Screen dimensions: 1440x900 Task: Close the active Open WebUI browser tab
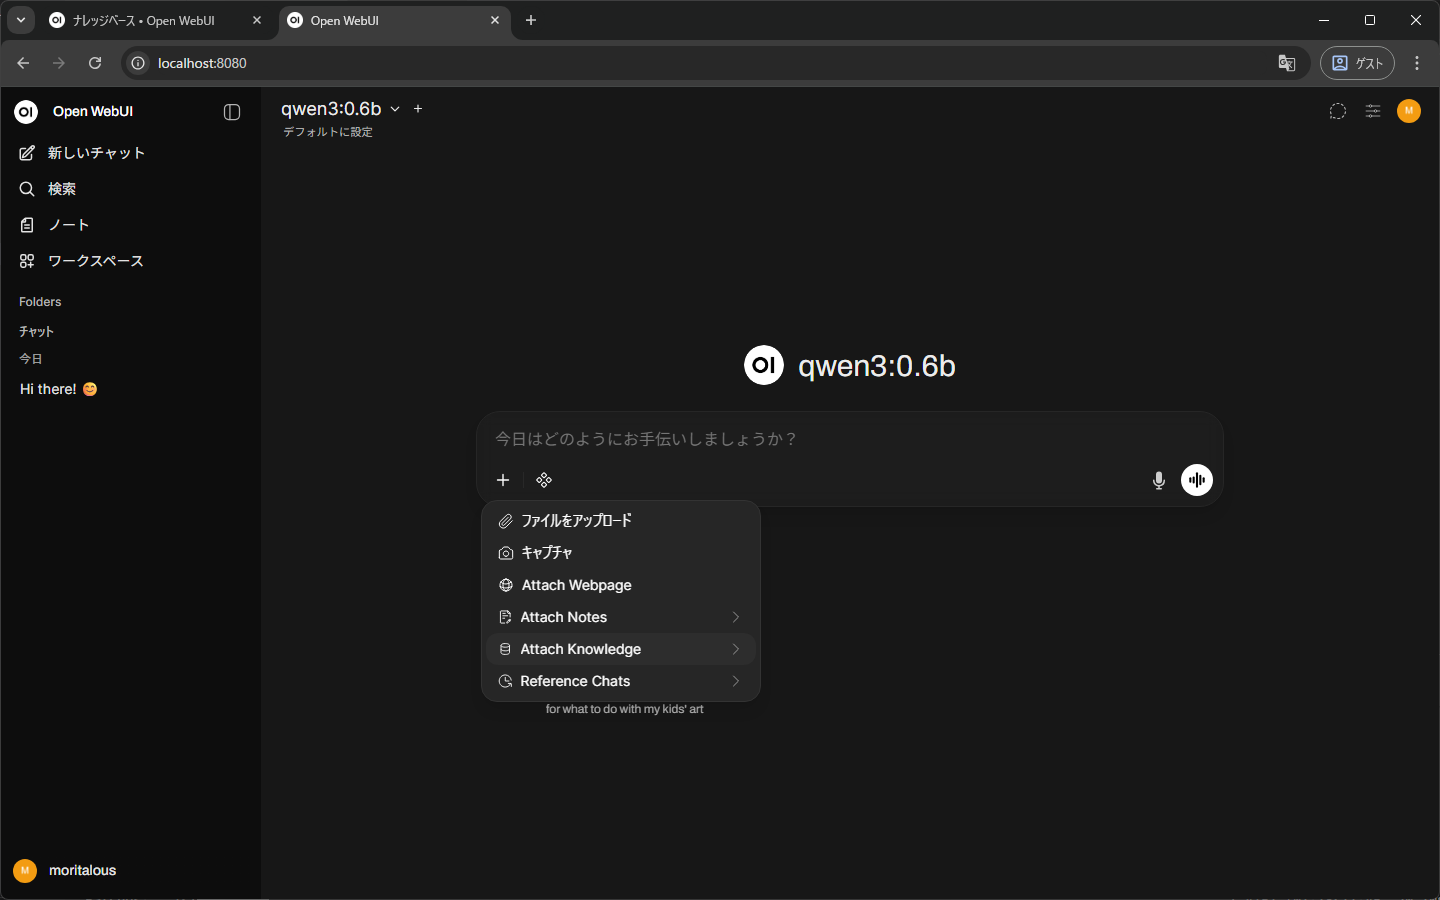(495, 20)
